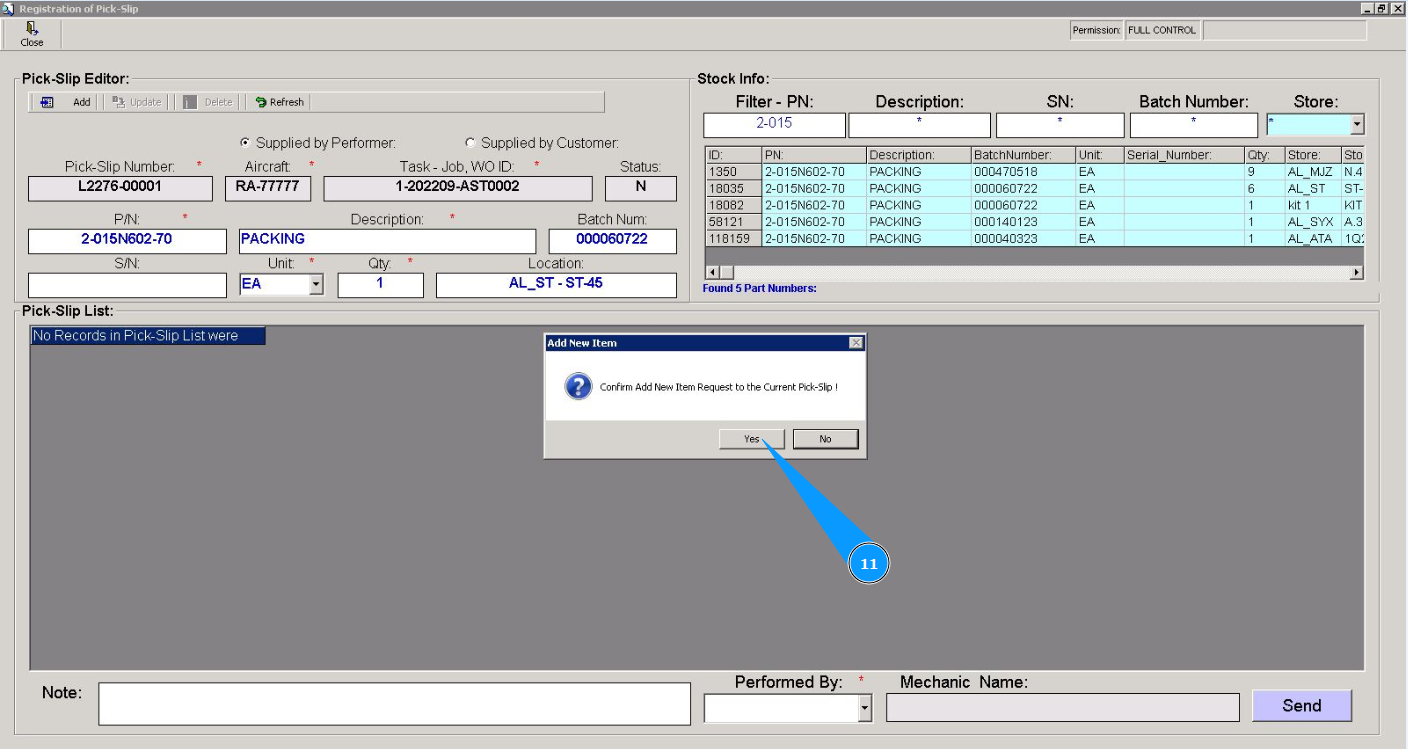Select stock row with ID 118159
The width and height of the screenshot is (1408, 749).
pyautogui.click(x=1034, y=239)
